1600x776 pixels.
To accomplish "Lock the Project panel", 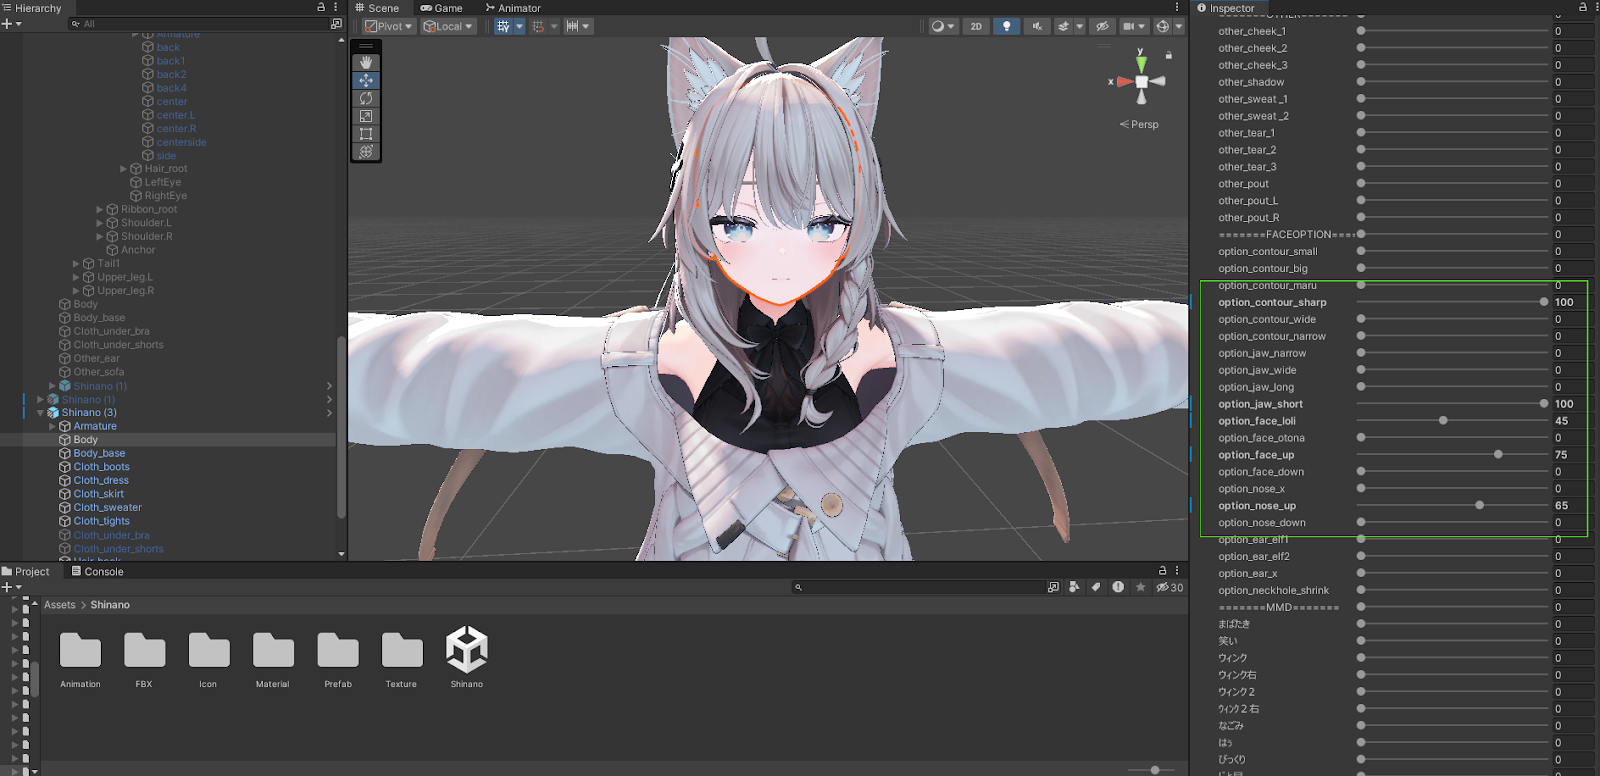I will tap(1162, 571).
